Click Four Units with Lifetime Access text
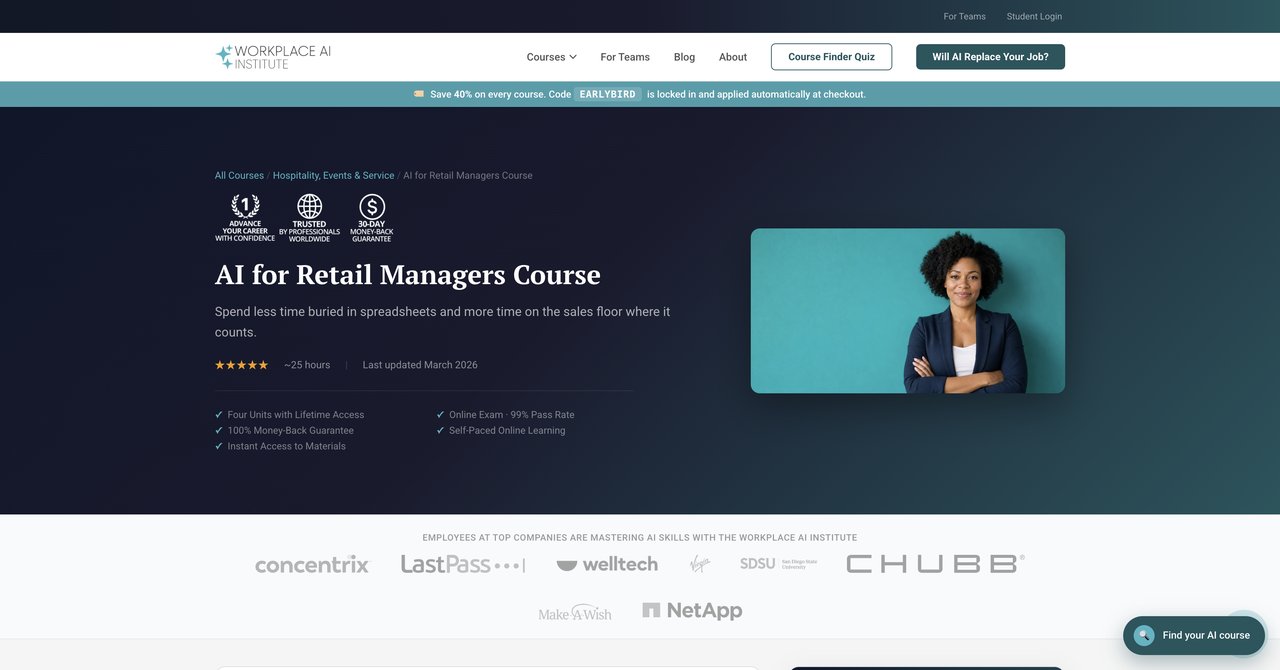Screen dimensions: 1280x670 point(296,415)
